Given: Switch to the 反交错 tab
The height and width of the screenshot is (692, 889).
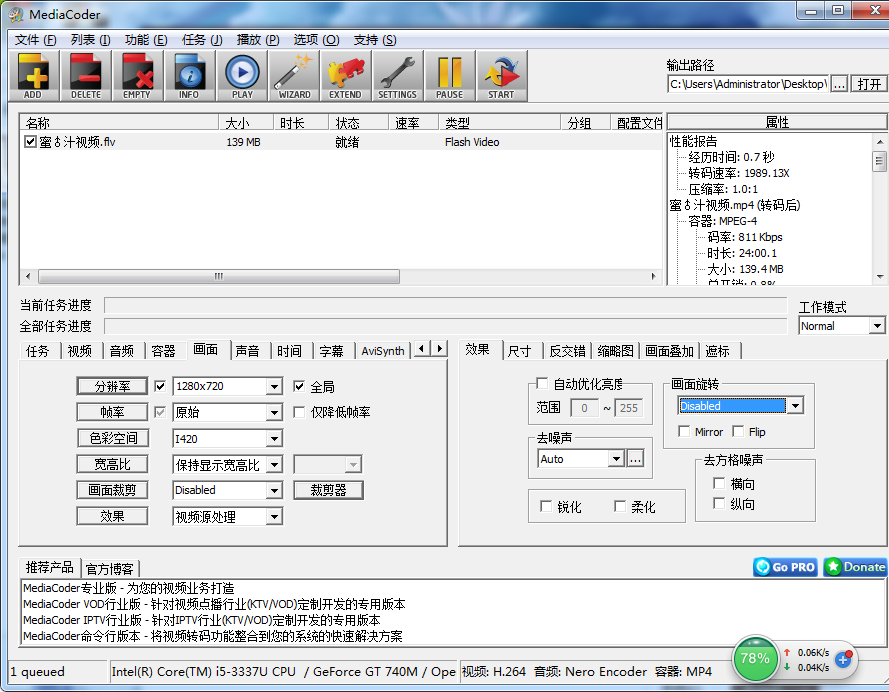Looking at the screenshot, I should pos(567,351).
